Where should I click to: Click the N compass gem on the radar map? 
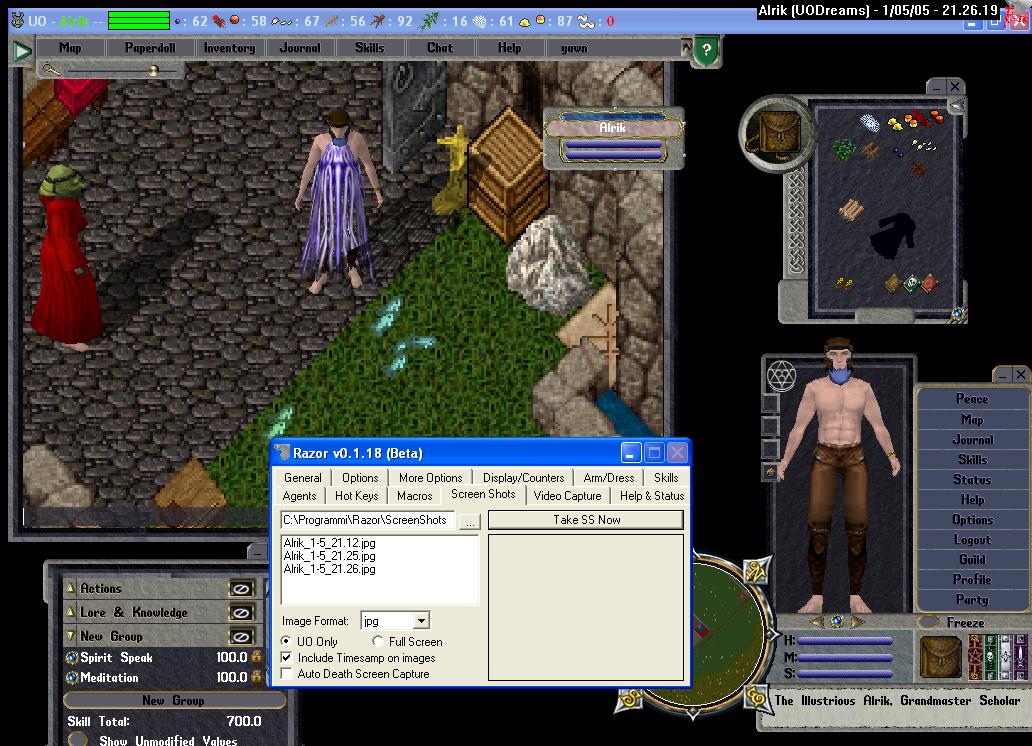[756, 570]
